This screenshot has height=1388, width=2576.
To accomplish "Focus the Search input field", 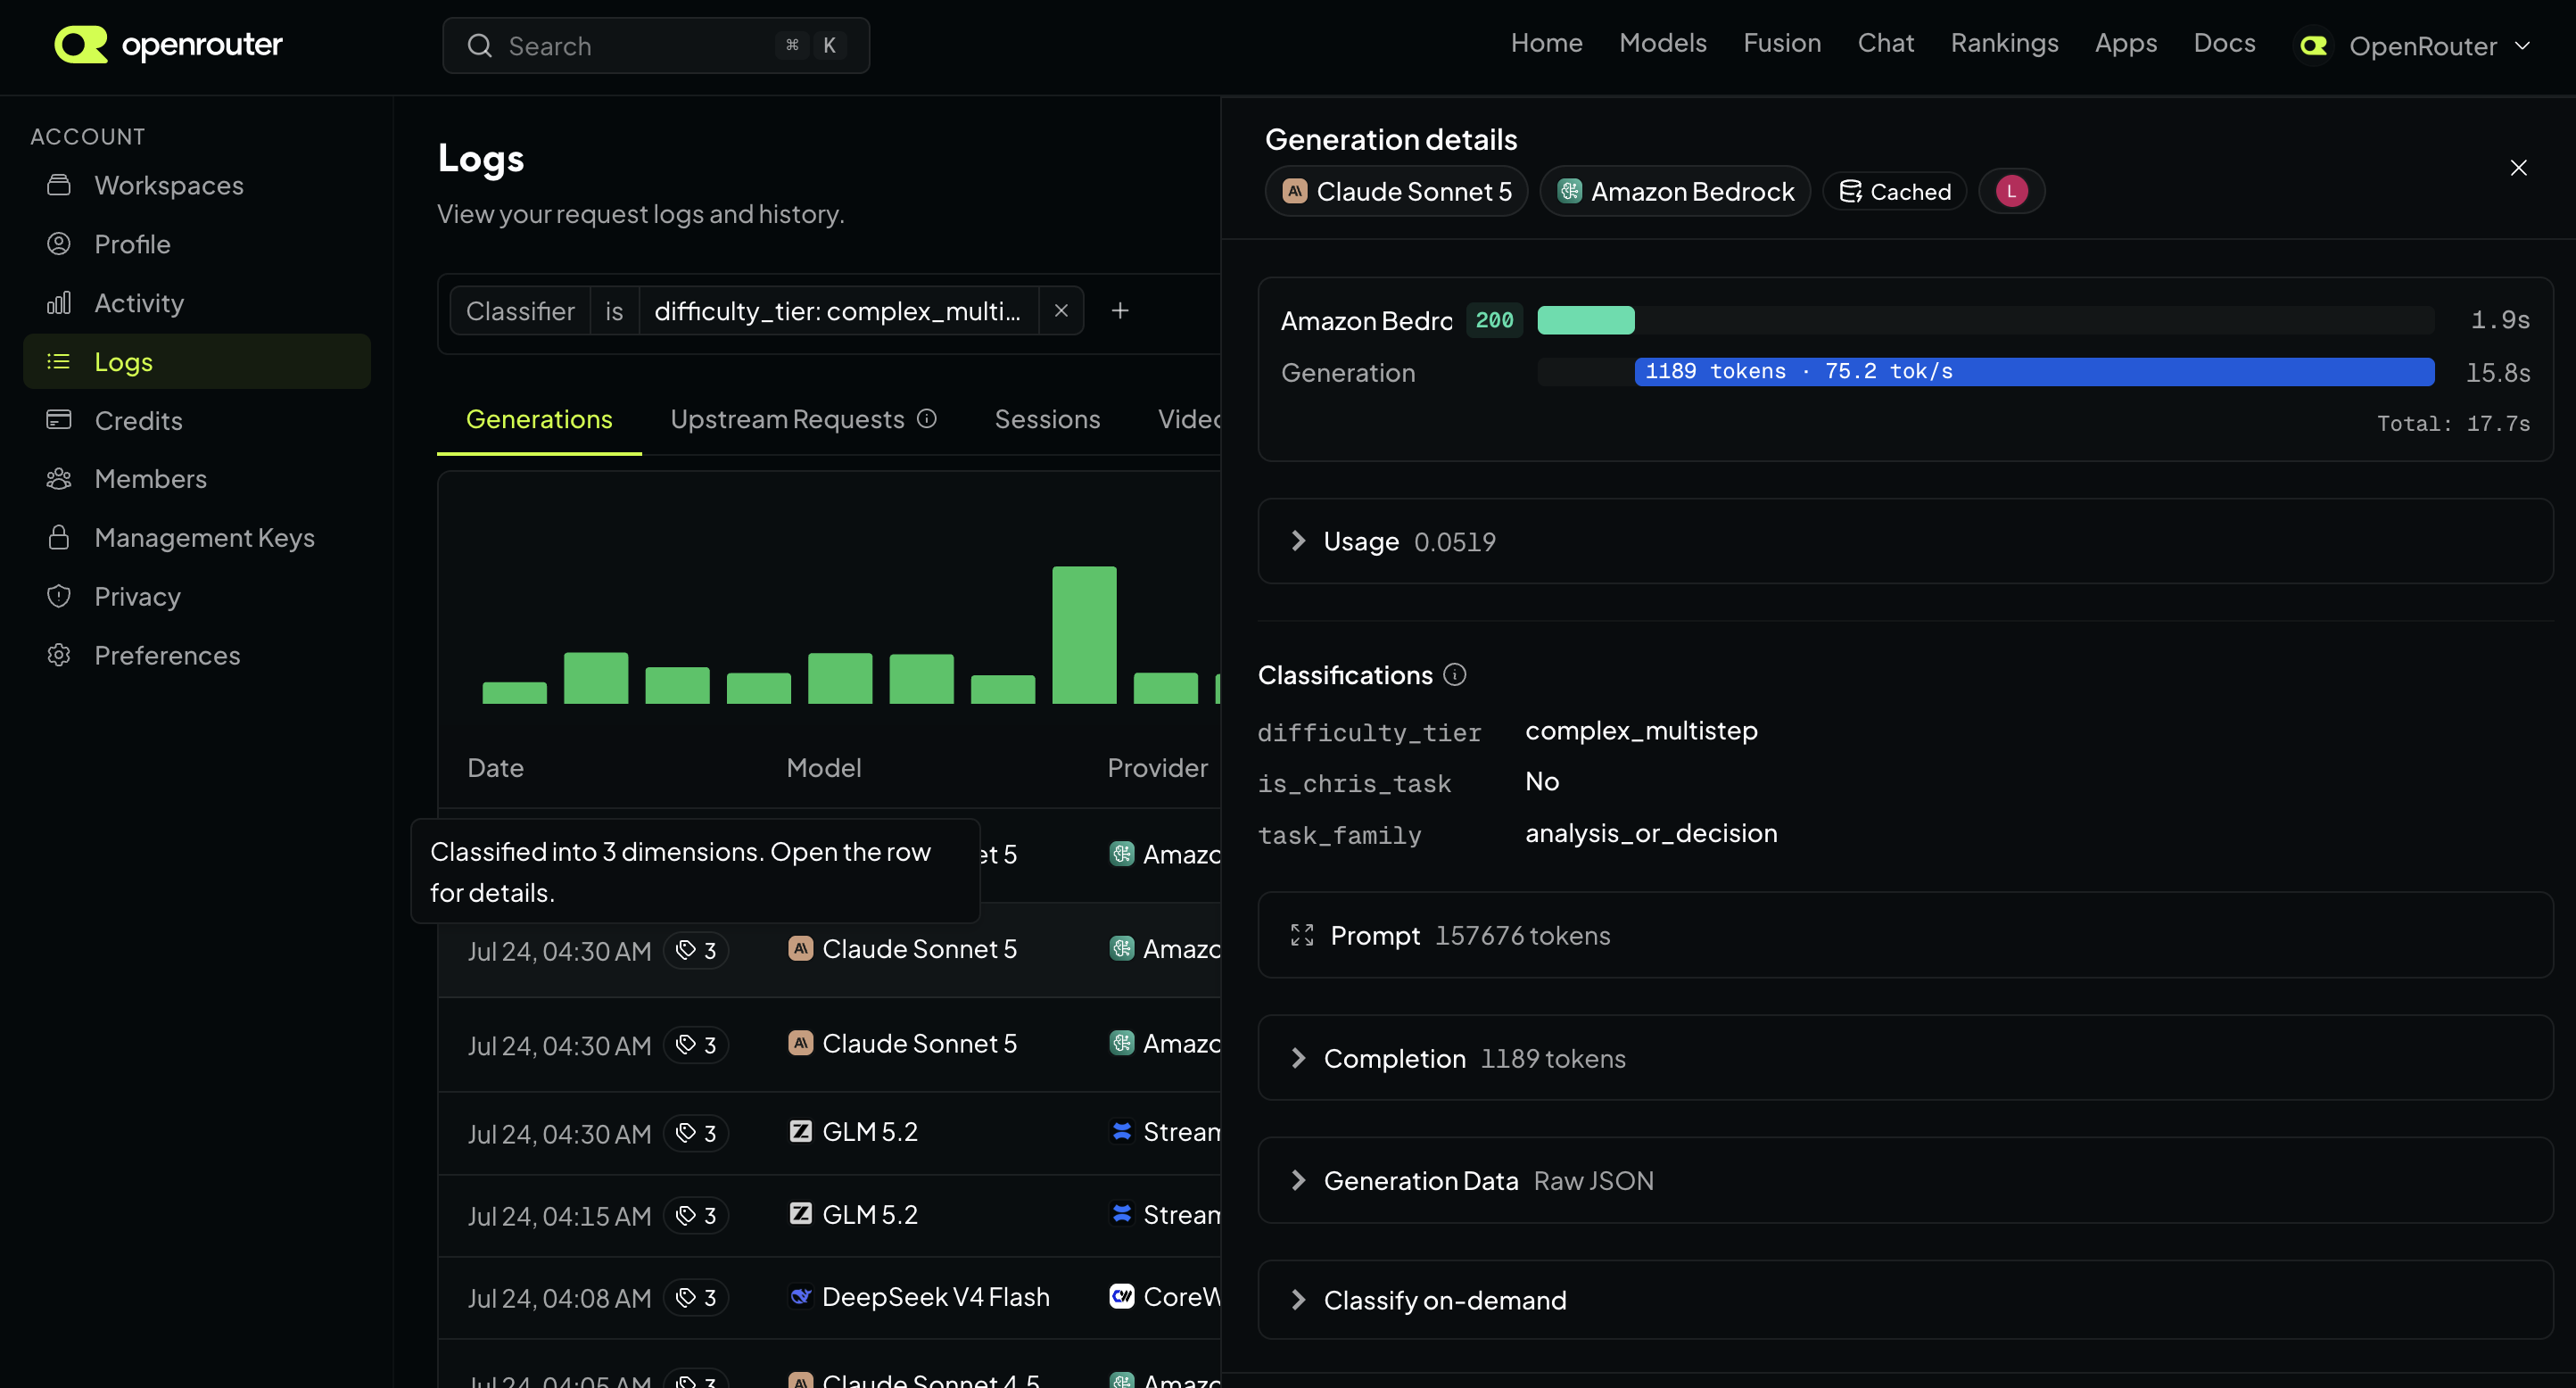I will click(x=656, y=46).
